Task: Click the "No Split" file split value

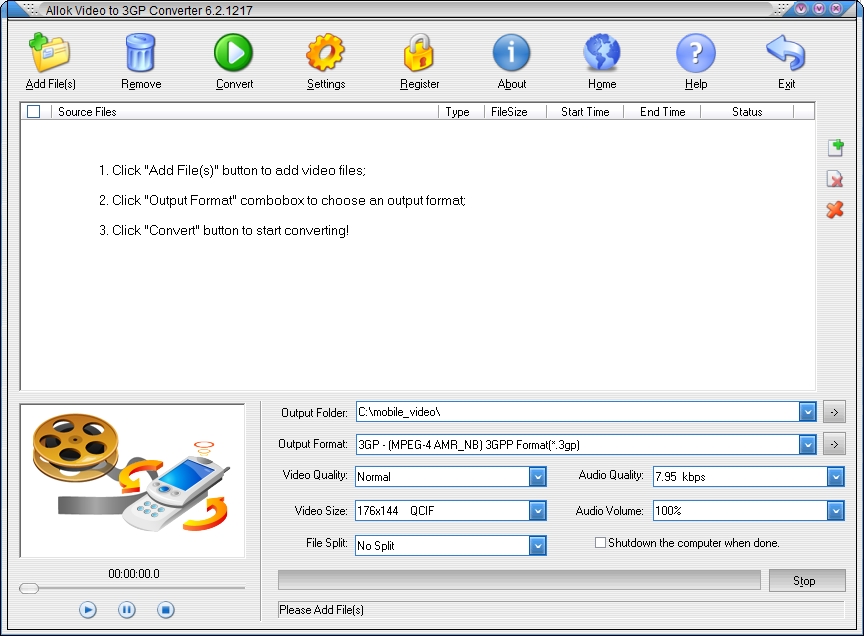Action: point(375,546)
